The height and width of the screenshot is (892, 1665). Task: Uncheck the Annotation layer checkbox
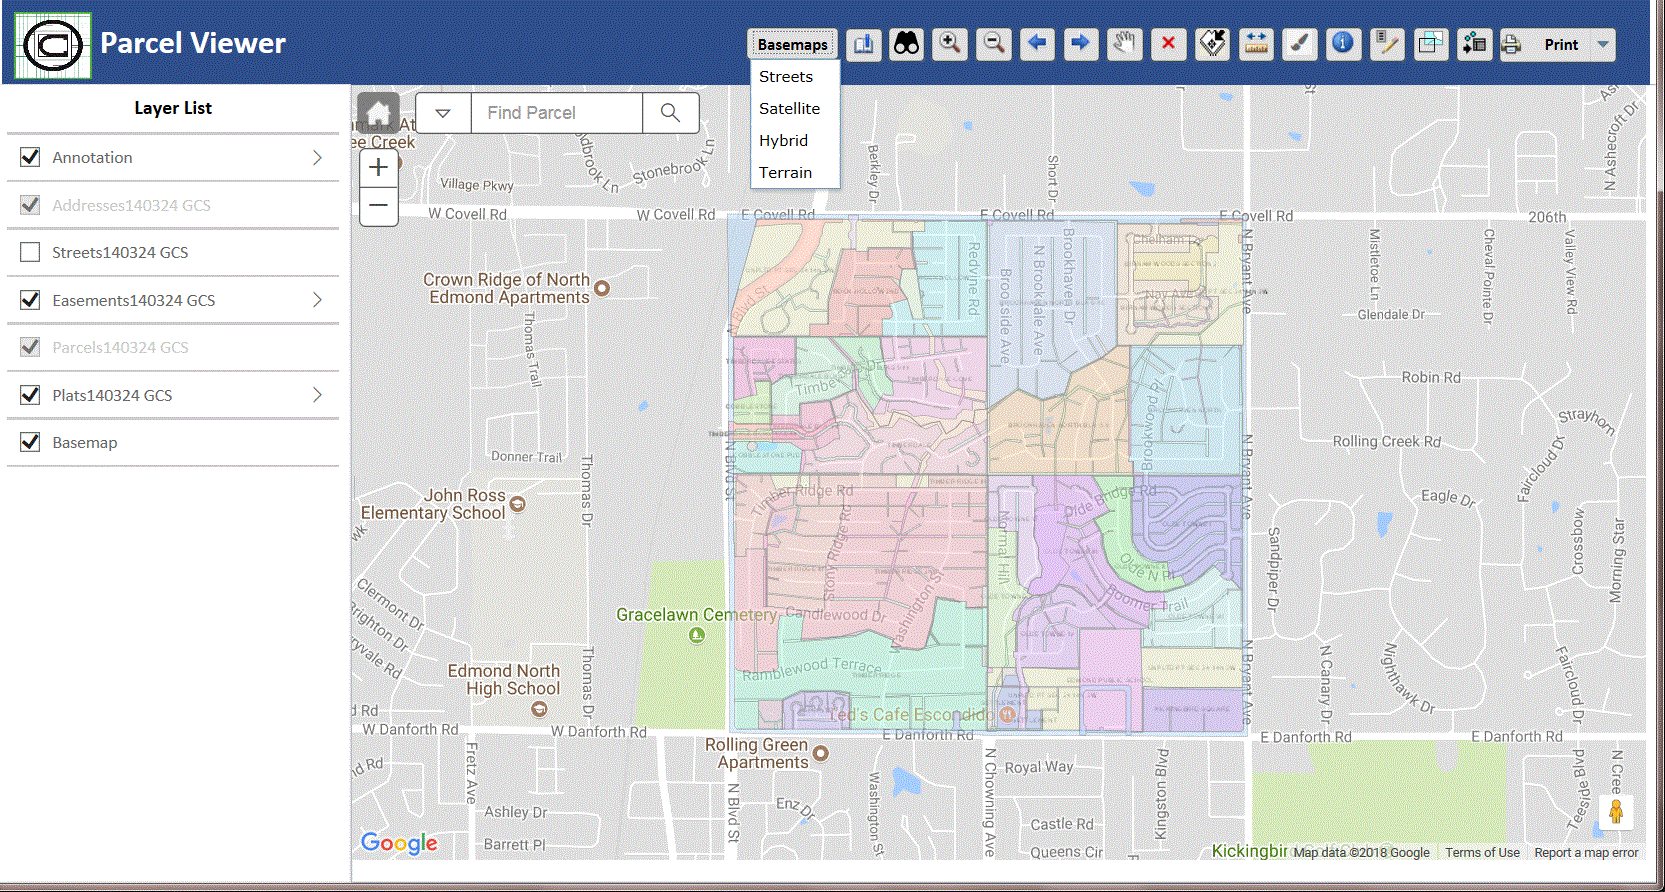30,157
